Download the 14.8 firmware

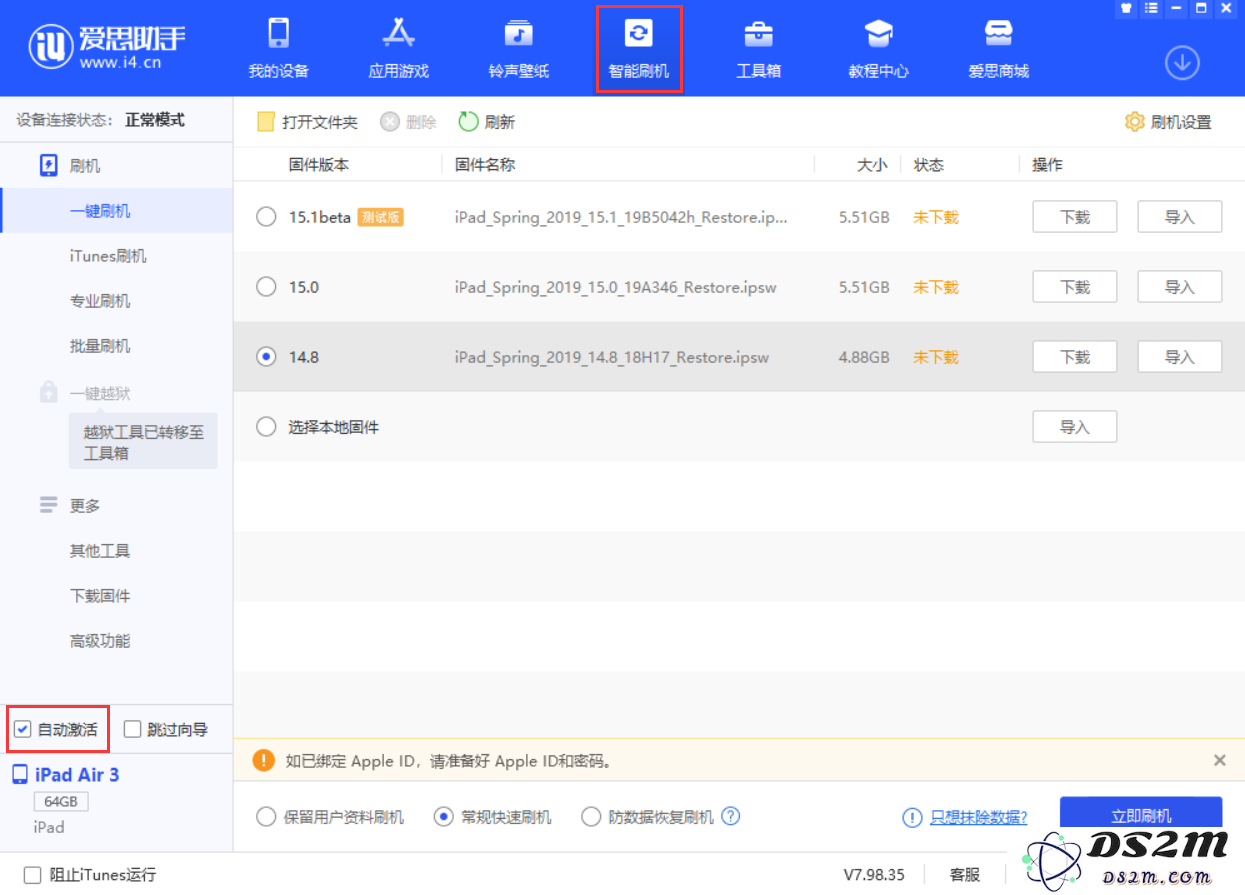pyautogui.click(x=1075, y=357)
